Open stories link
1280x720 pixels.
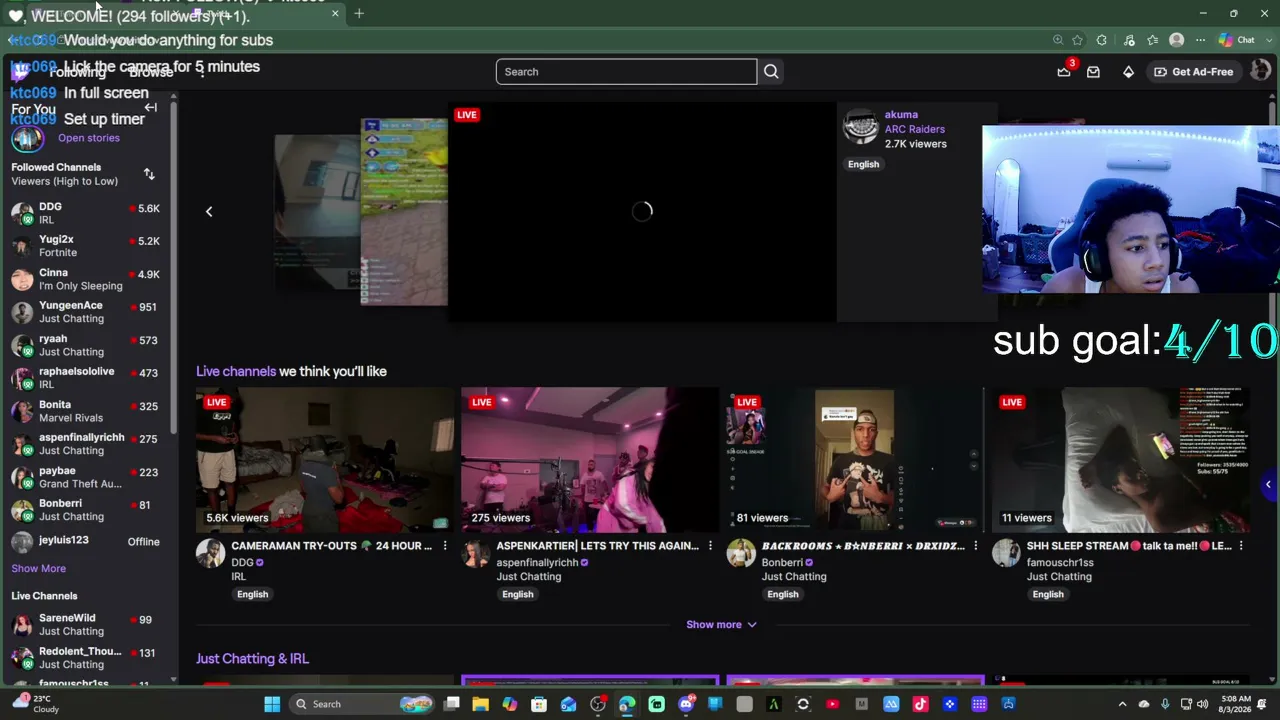pyautogui.click(x=89, y=138)
